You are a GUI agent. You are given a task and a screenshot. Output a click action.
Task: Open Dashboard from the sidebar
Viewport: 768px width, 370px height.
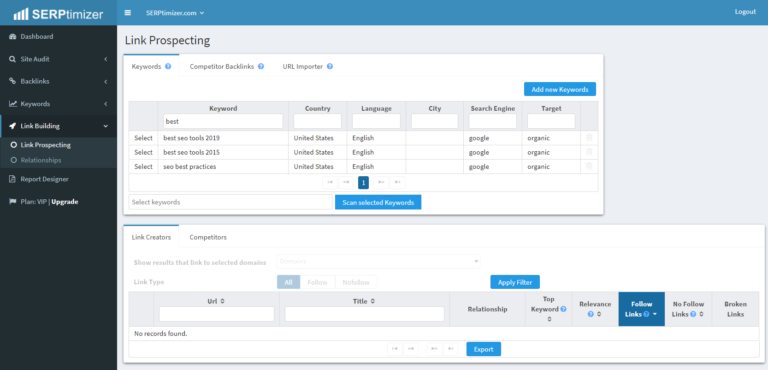[x=37, y=37]
